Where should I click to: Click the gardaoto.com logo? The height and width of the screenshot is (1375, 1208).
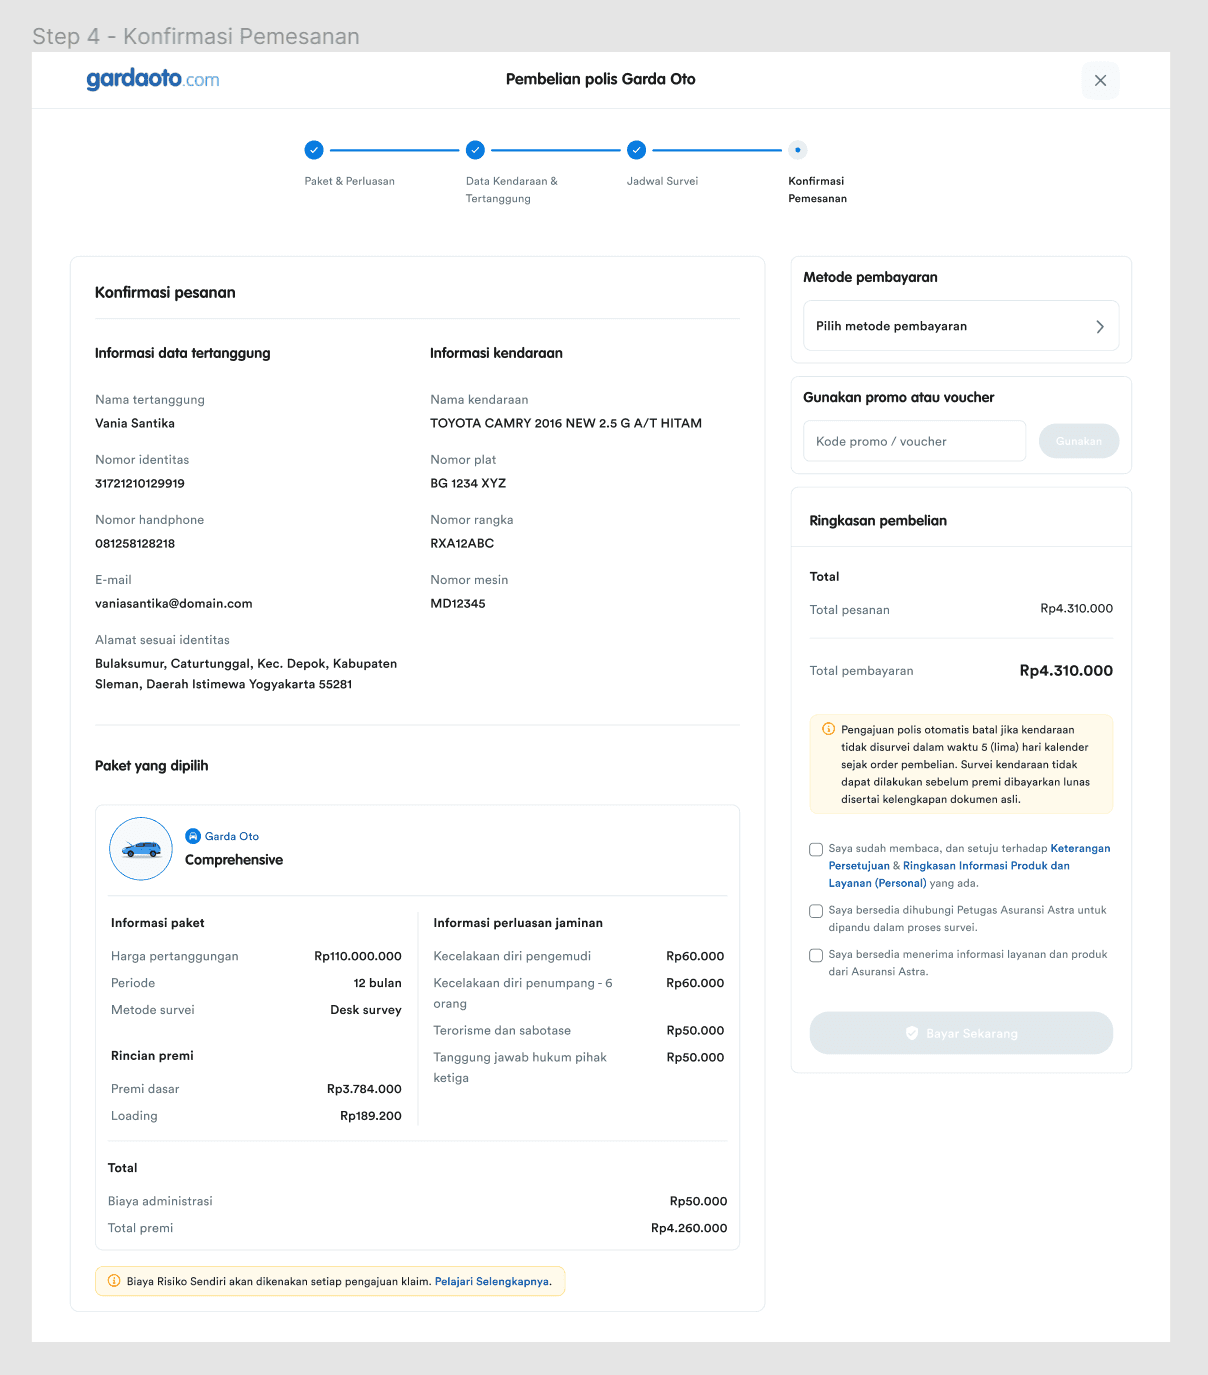tap(153, 79)
